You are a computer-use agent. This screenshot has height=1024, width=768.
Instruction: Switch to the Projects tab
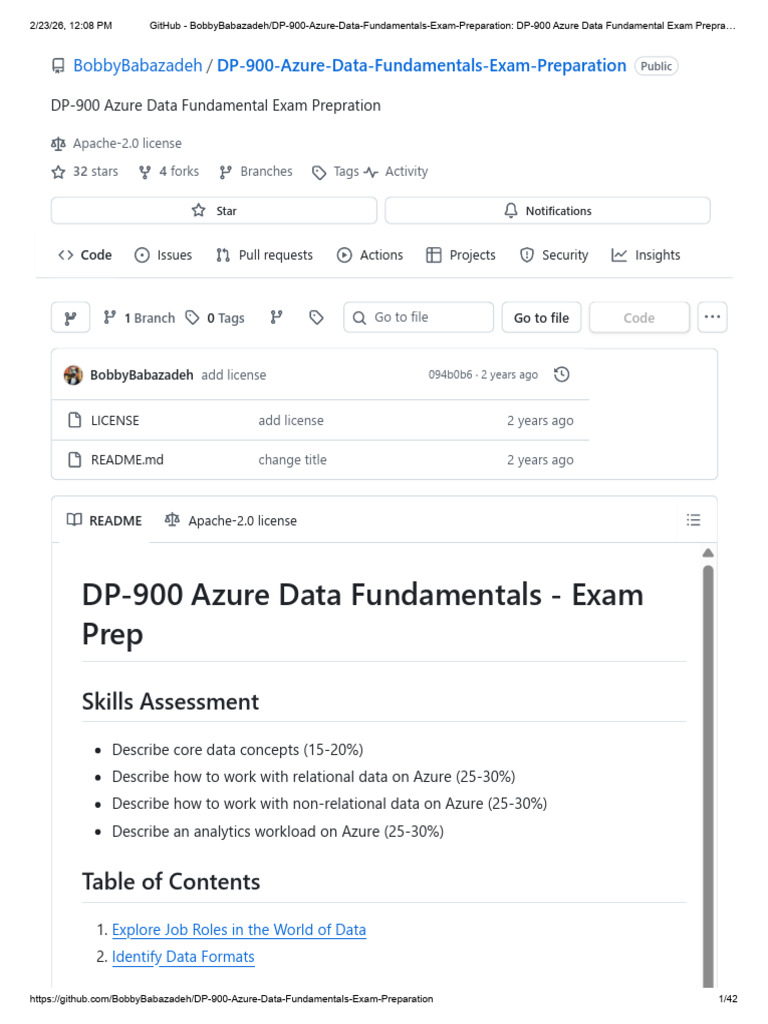(x=461, y=255)
